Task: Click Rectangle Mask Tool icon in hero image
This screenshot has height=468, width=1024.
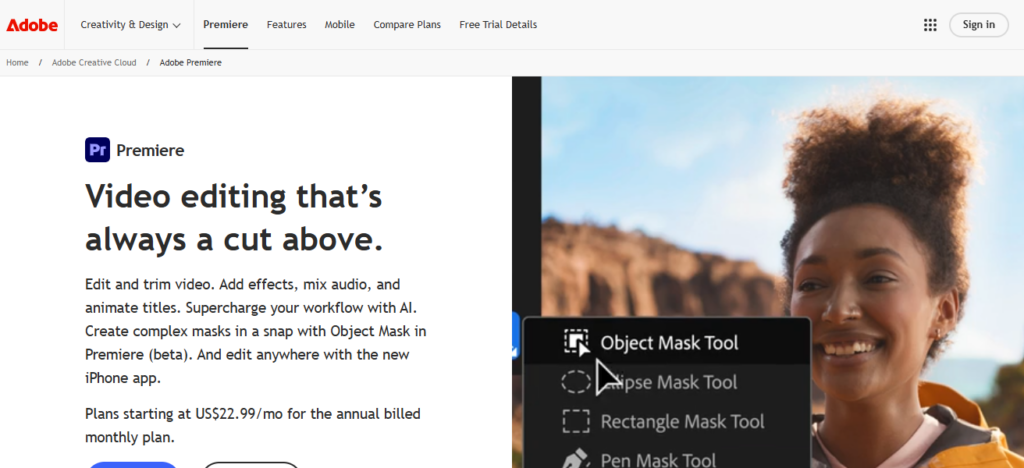Action: pos(576,421)
